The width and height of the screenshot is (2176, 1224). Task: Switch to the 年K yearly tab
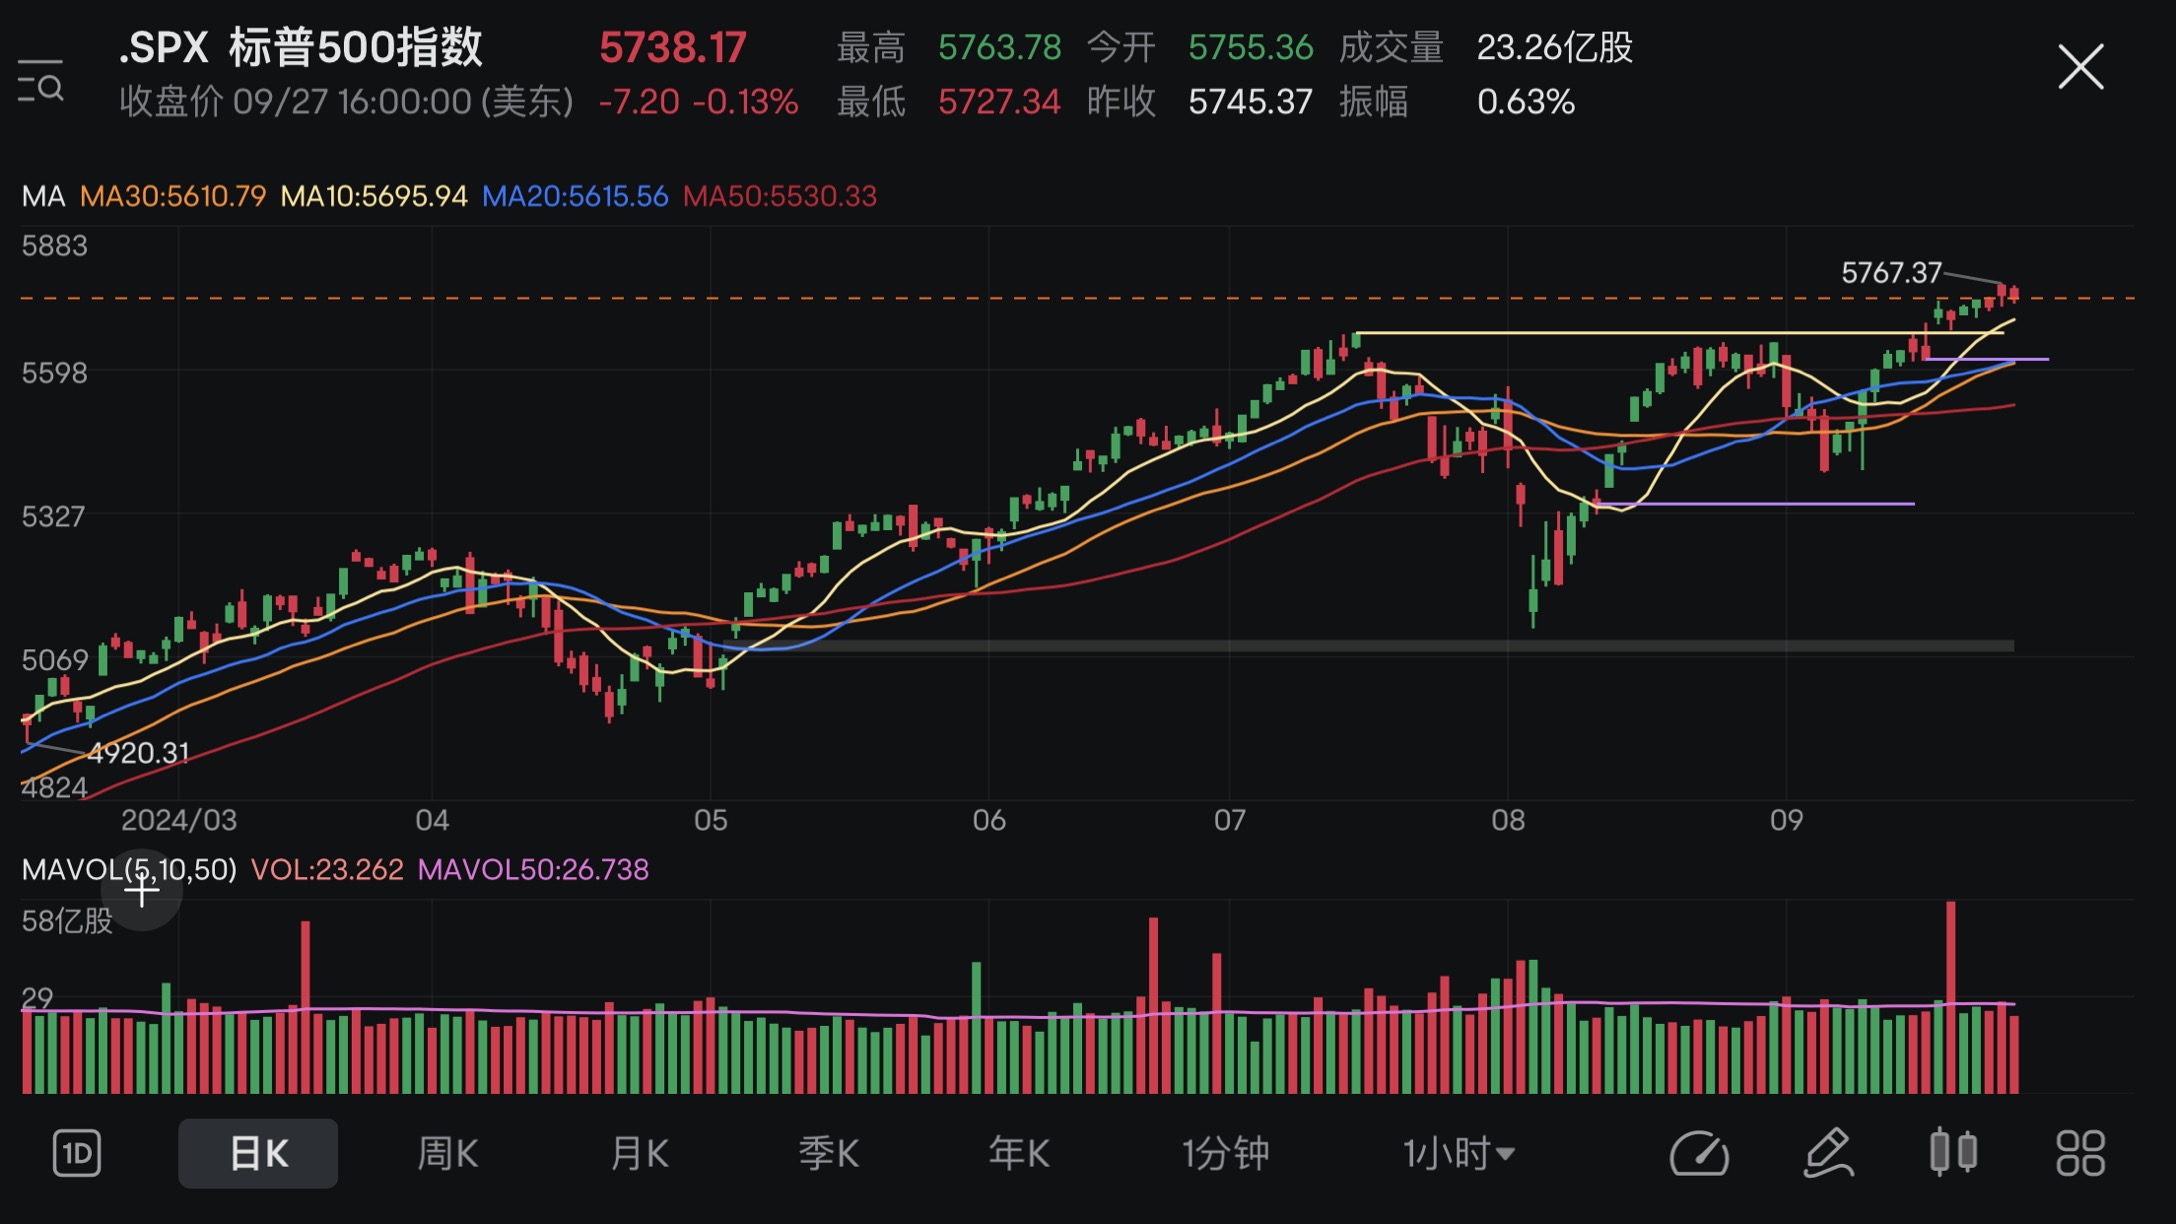(1019, 1153)
